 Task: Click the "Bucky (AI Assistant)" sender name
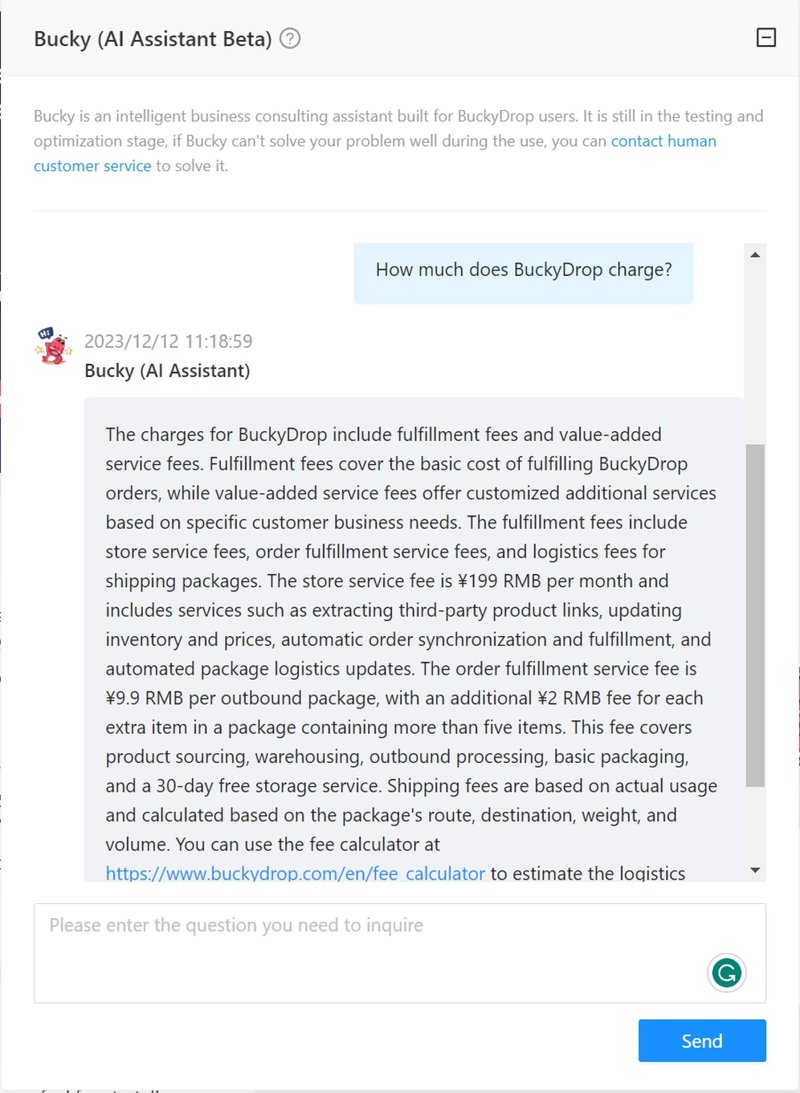pos(167,370)
